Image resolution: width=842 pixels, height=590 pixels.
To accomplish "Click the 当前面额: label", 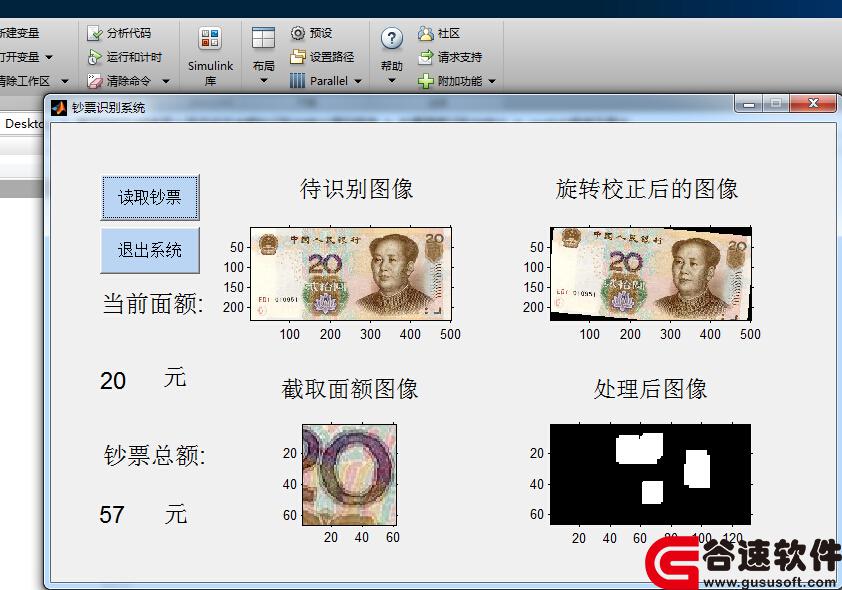I will point(153,304).
